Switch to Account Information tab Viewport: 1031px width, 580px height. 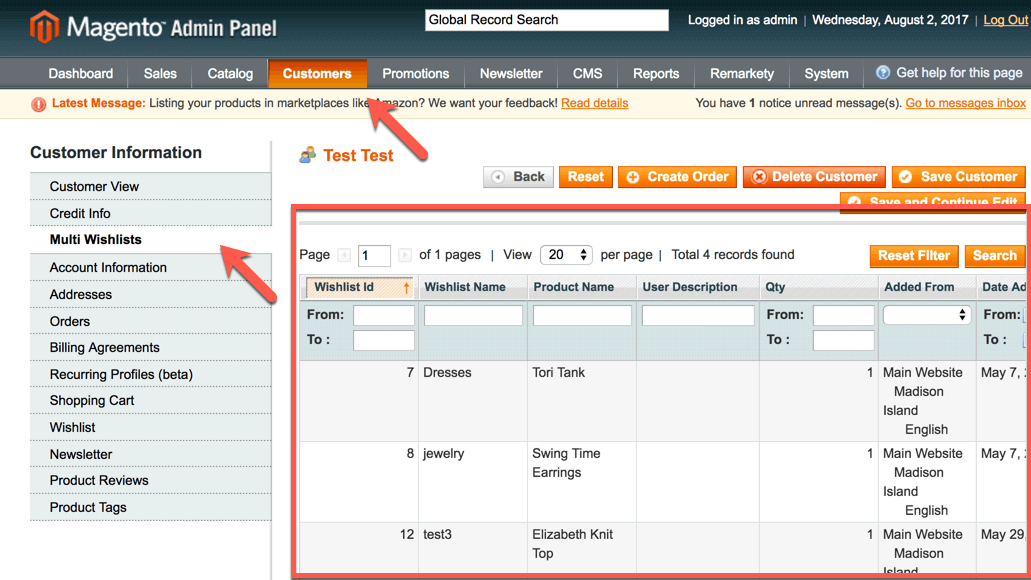108,267
